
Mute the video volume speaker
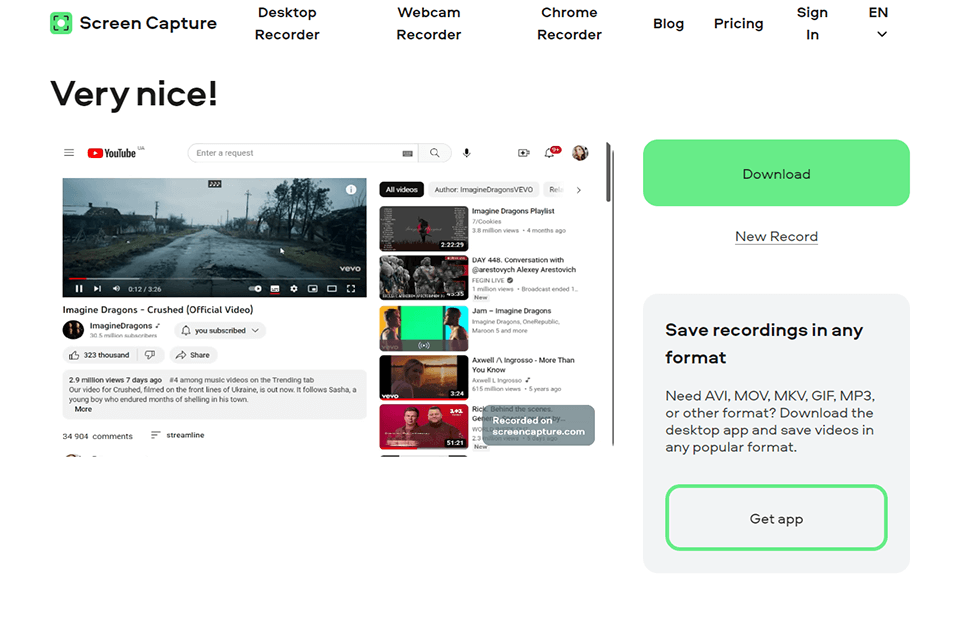click(x=116, y=289)
